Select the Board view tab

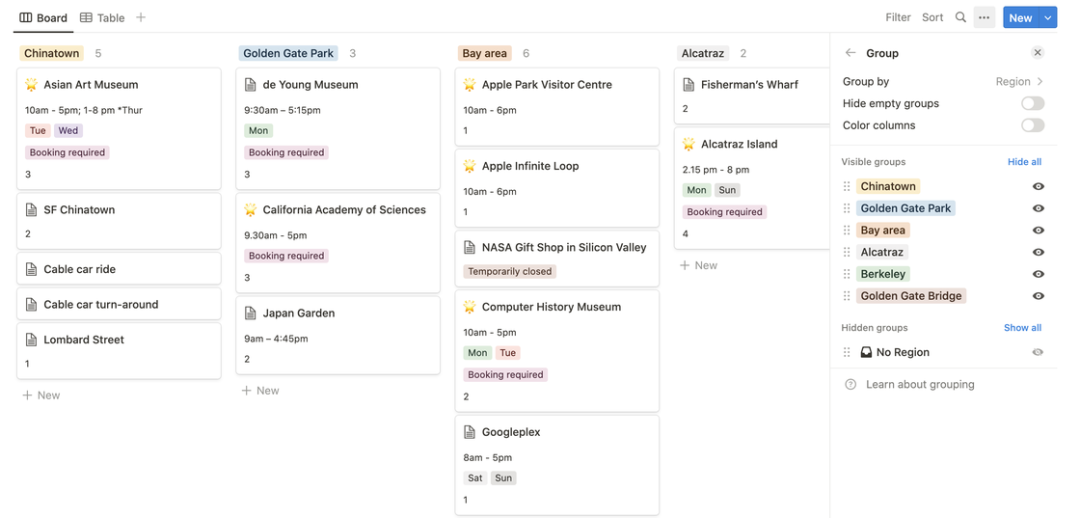(x=43, y=18)
